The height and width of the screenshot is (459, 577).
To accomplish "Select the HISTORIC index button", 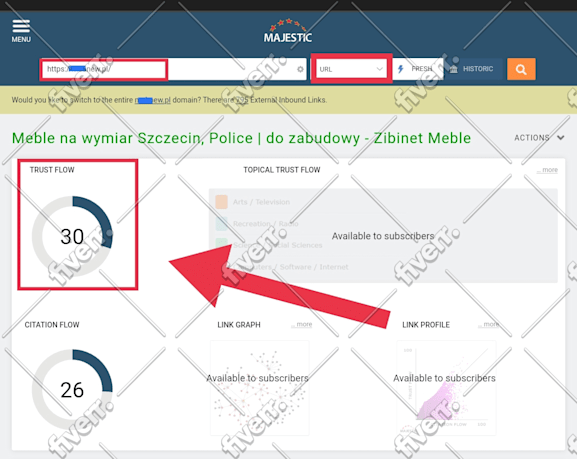I will [472, 69].
